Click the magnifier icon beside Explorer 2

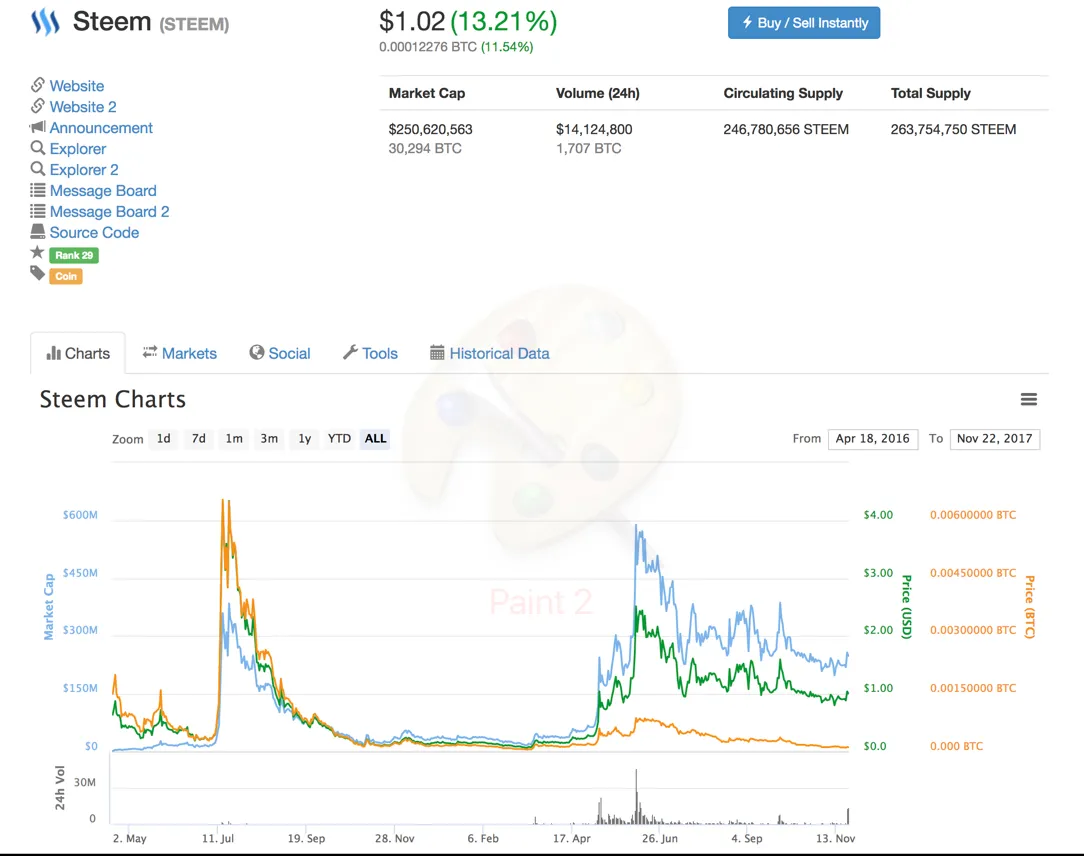(37, 169)
